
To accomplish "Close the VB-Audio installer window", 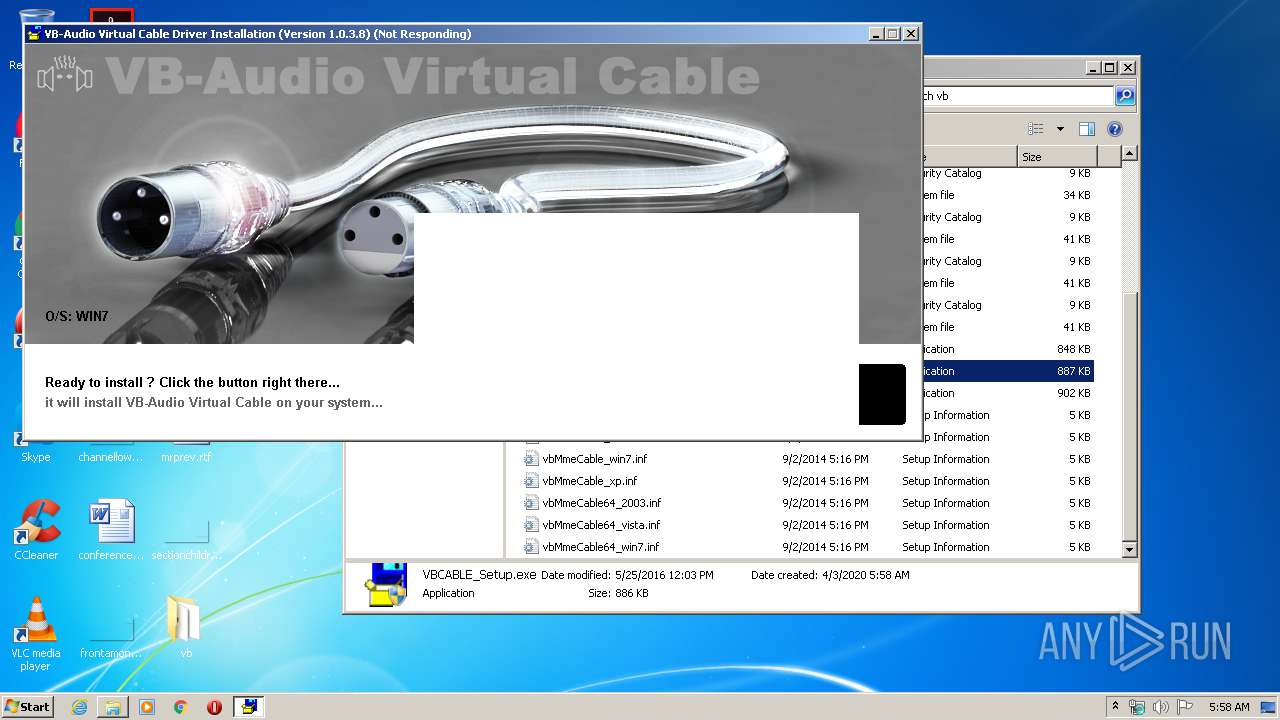I will pos(911,33).
